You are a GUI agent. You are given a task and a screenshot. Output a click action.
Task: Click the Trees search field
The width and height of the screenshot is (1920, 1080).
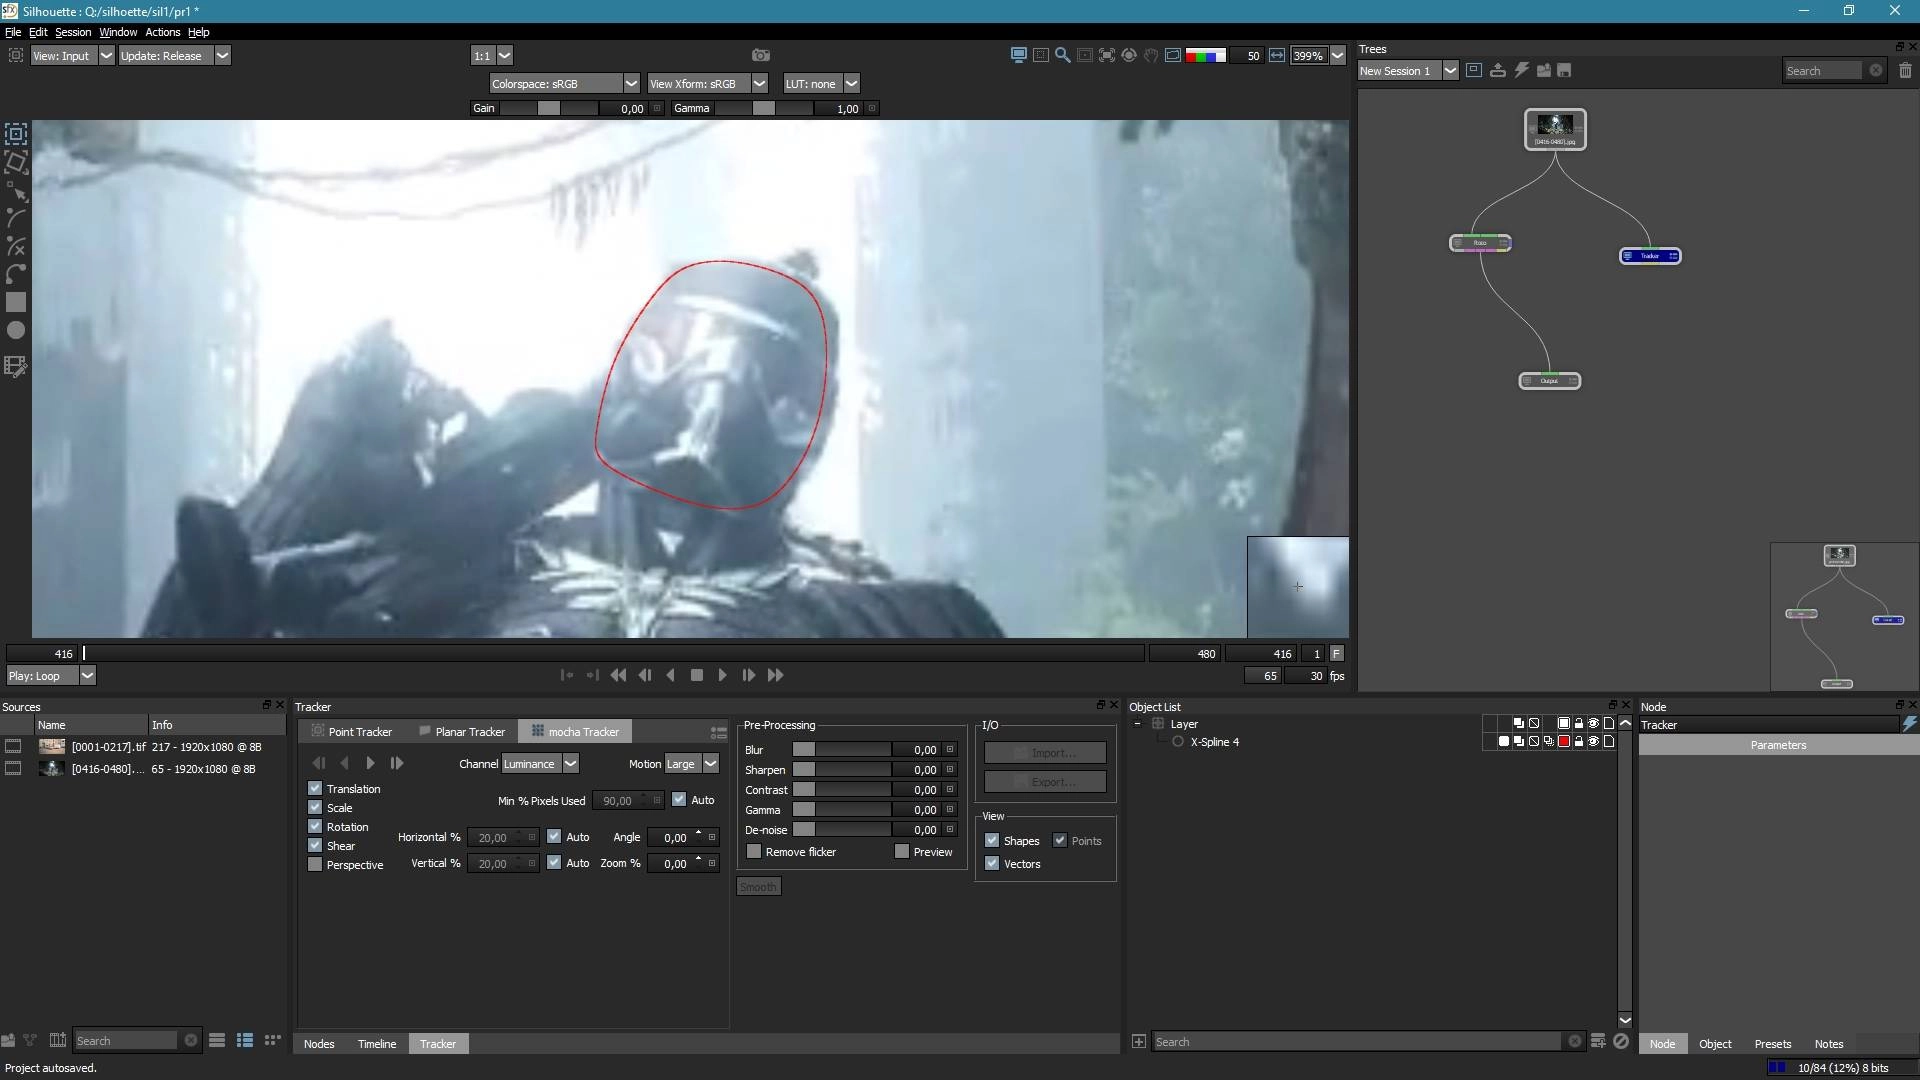click(1824, 70)
